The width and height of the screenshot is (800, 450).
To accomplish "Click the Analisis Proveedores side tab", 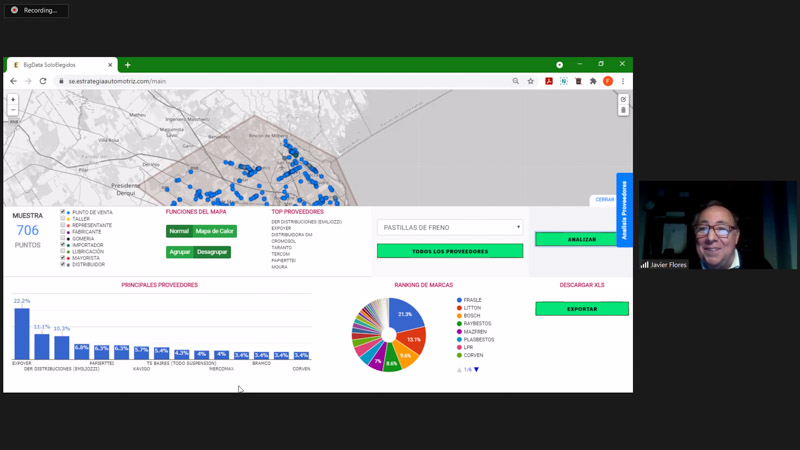I will (x=624, y=210).
